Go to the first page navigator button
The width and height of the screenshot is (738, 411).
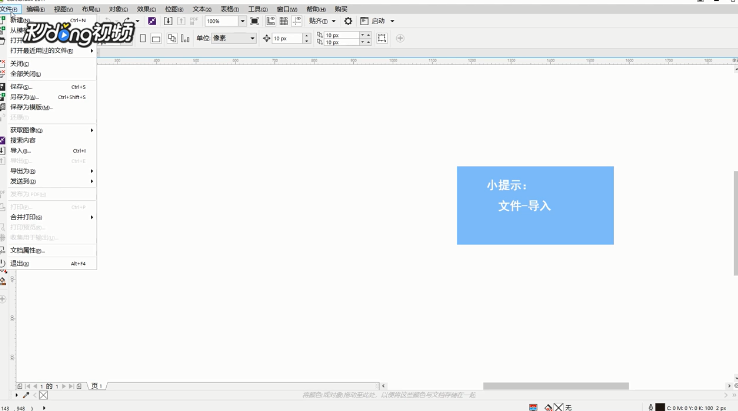(x=27, y=386)
